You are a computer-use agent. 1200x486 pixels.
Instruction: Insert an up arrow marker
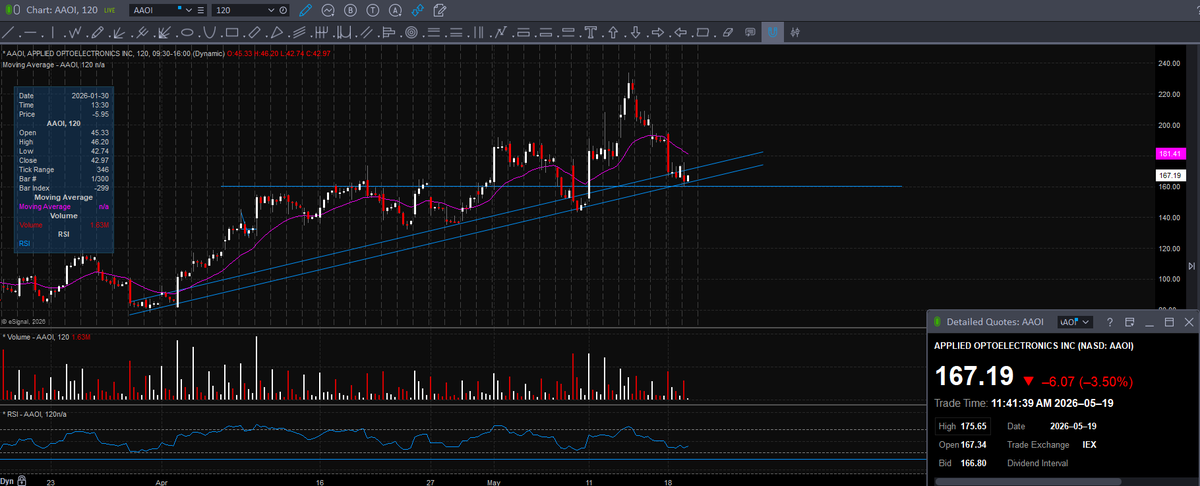pos(613,33)
